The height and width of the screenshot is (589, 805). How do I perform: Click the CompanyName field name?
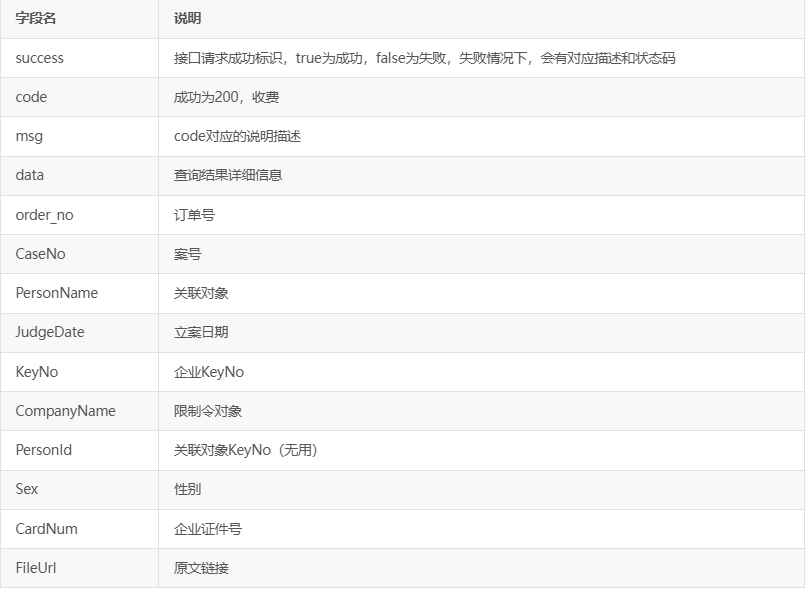point(65,411)
